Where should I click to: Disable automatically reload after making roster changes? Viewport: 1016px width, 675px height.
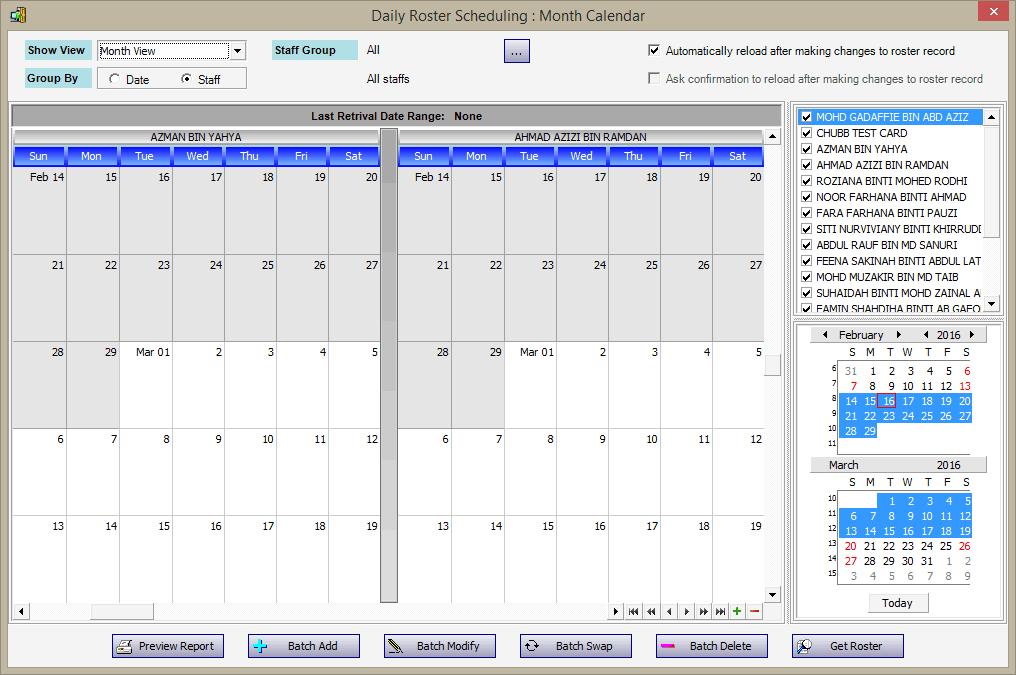pos(655,50)
